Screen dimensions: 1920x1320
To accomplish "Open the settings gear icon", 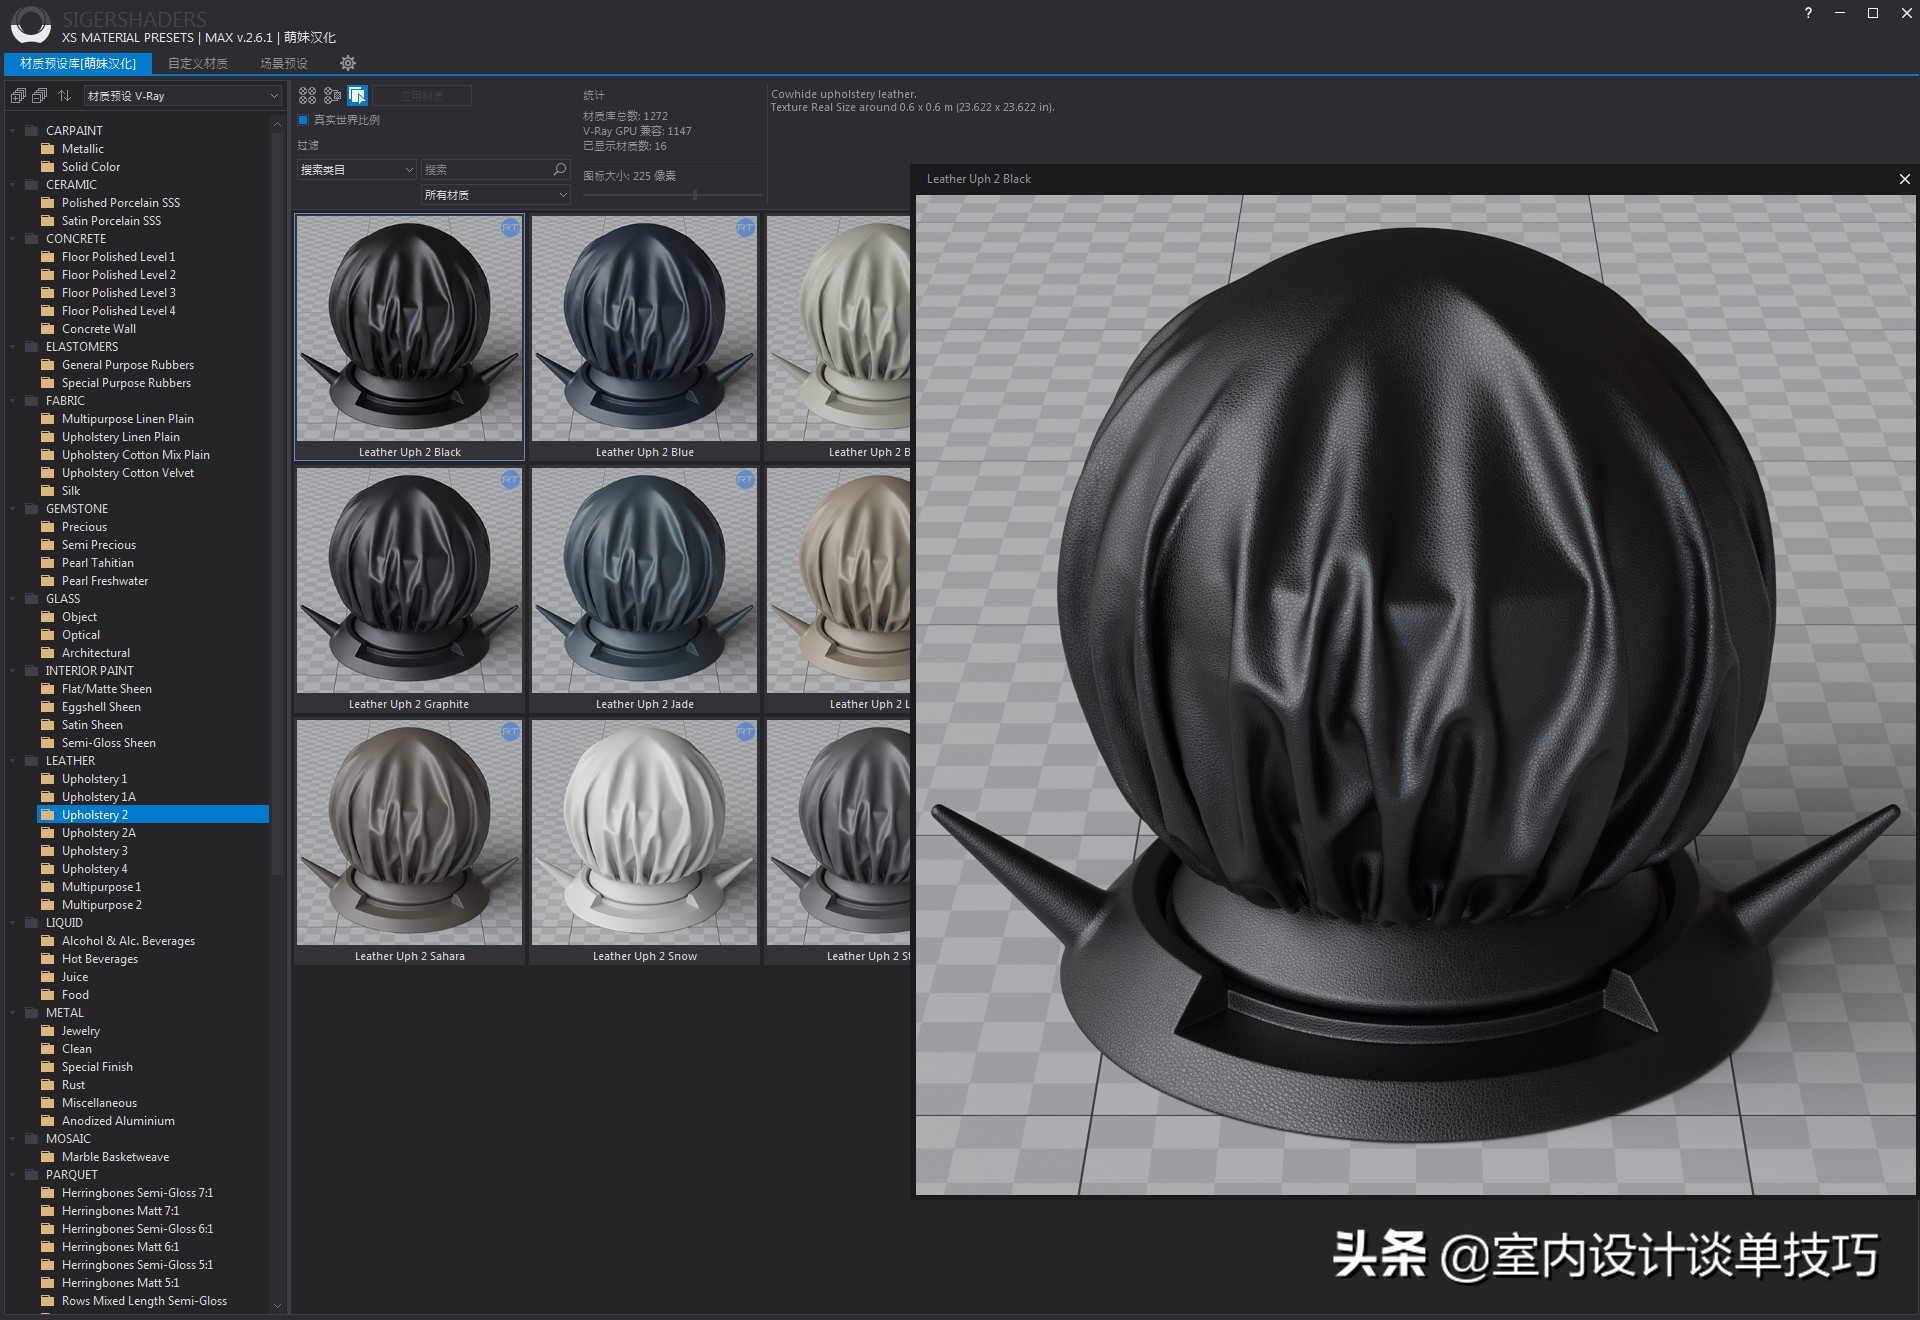I will pyautogui.click(x=348, y=63).
